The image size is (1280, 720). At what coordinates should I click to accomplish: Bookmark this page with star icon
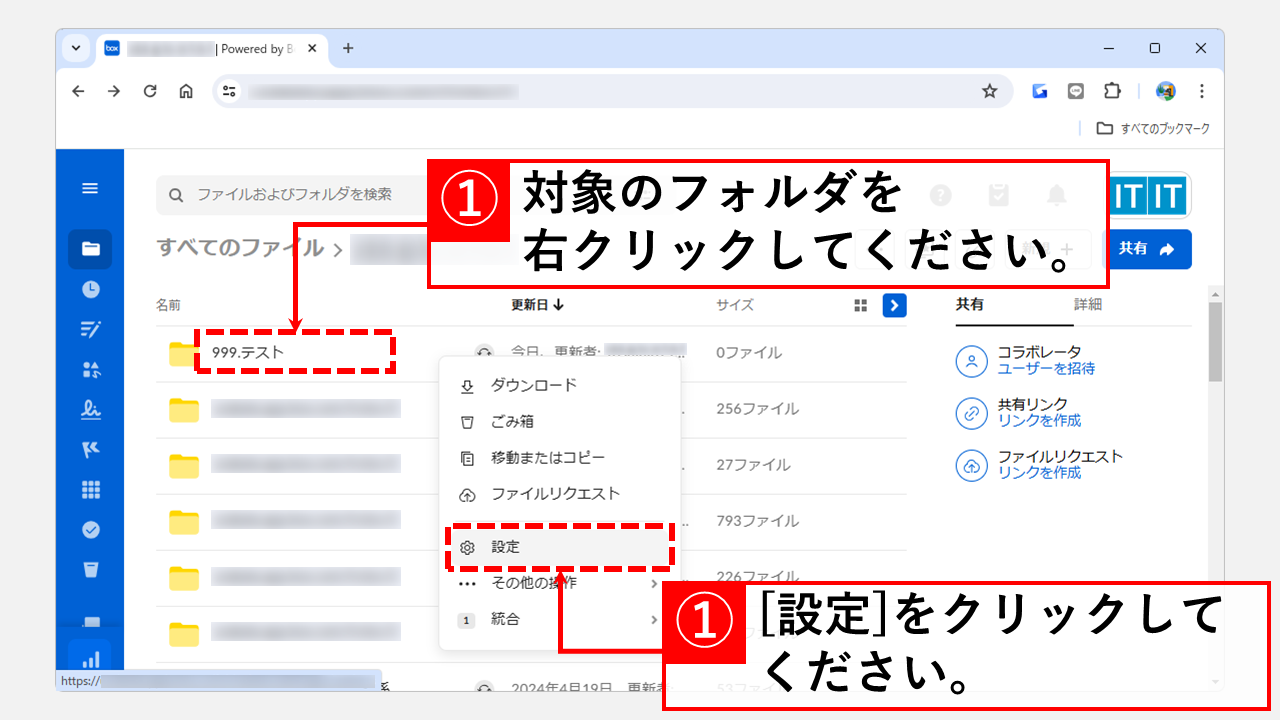coord(989,91)
